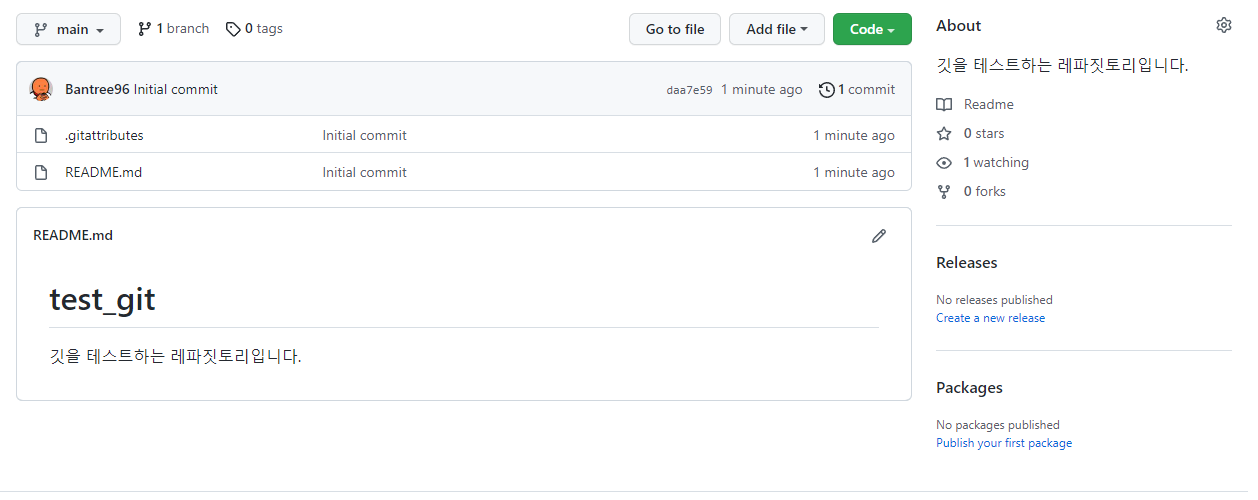Open the Packages heading link
1258x500 pixels.
point(969,388)
